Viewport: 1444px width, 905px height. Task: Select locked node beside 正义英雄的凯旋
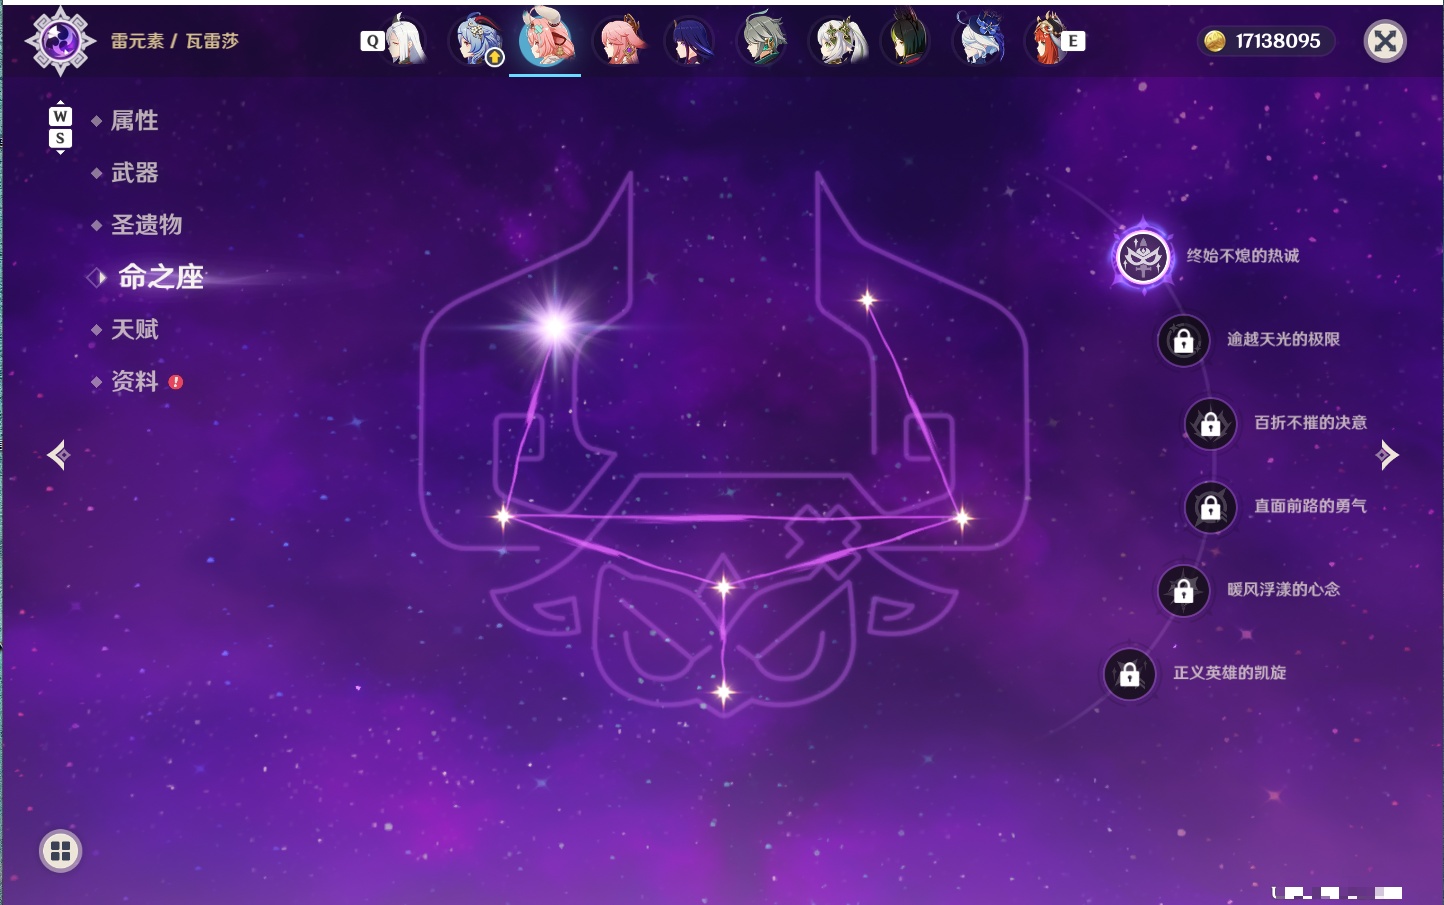click(x=1129, y=674)
